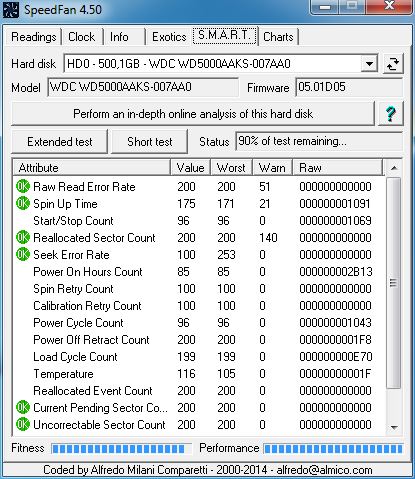Select the Spin Retry Count row
Screen dimensions: 415x479
tap(199, 288)
